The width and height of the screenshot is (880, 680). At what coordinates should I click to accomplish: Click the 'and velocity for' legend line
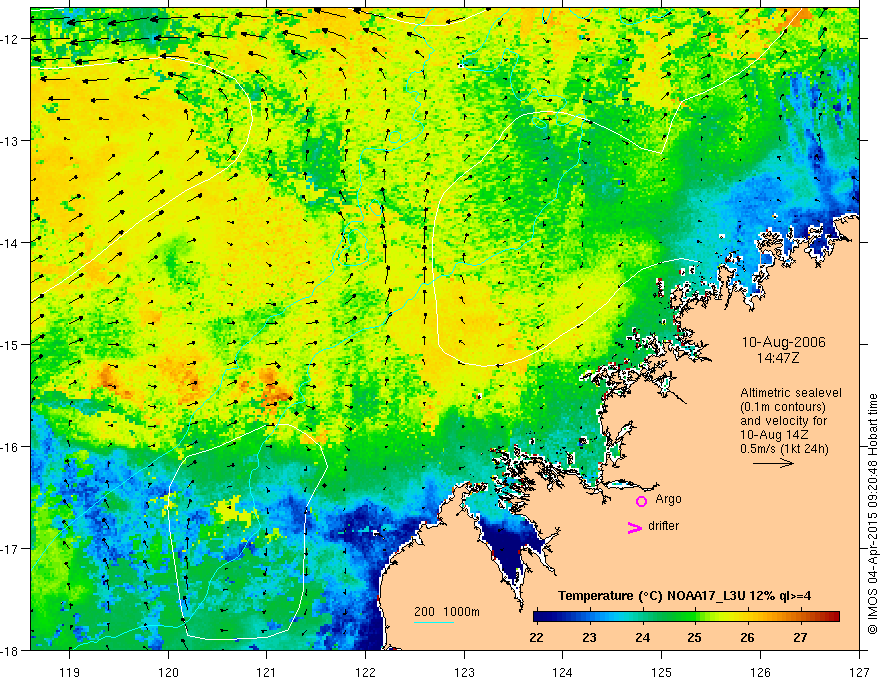coord(776,421)
